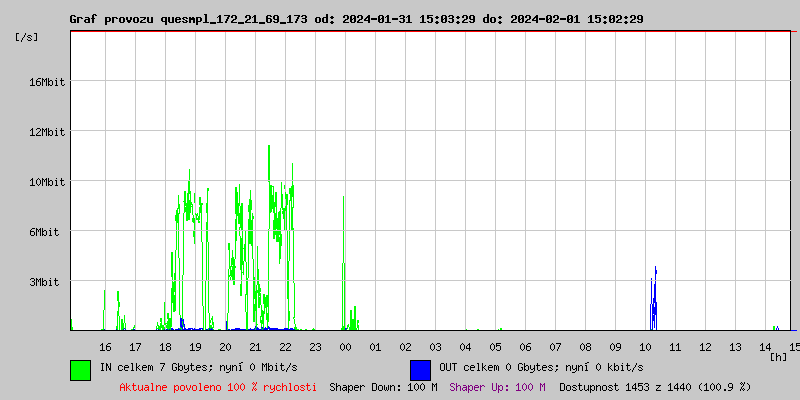Click the '[/s]' unit label on y-axis
The image size is (800, 400).
click(x=27, y=36)
